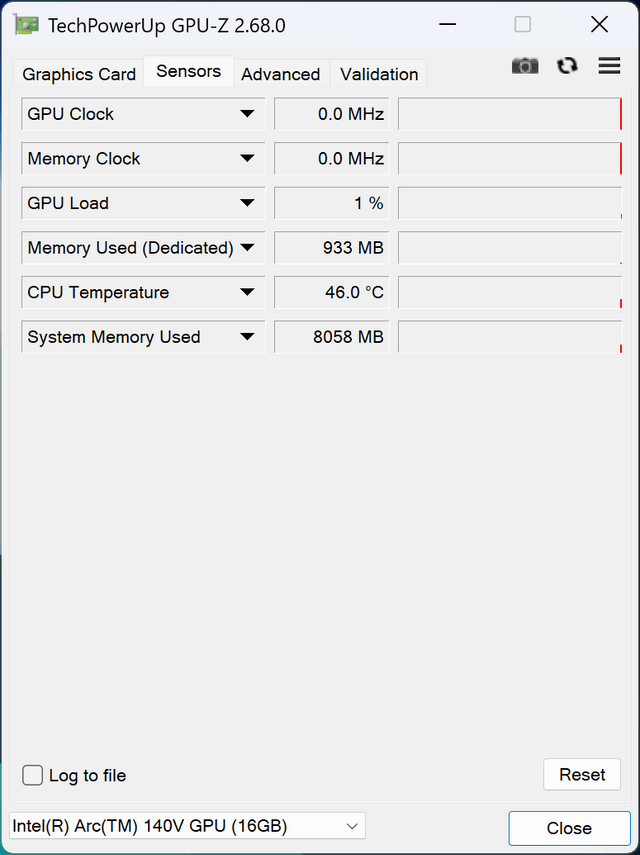Click the GPU Clock history graph
This screenshot has width=640, height=855.
(x=510, y=114)
